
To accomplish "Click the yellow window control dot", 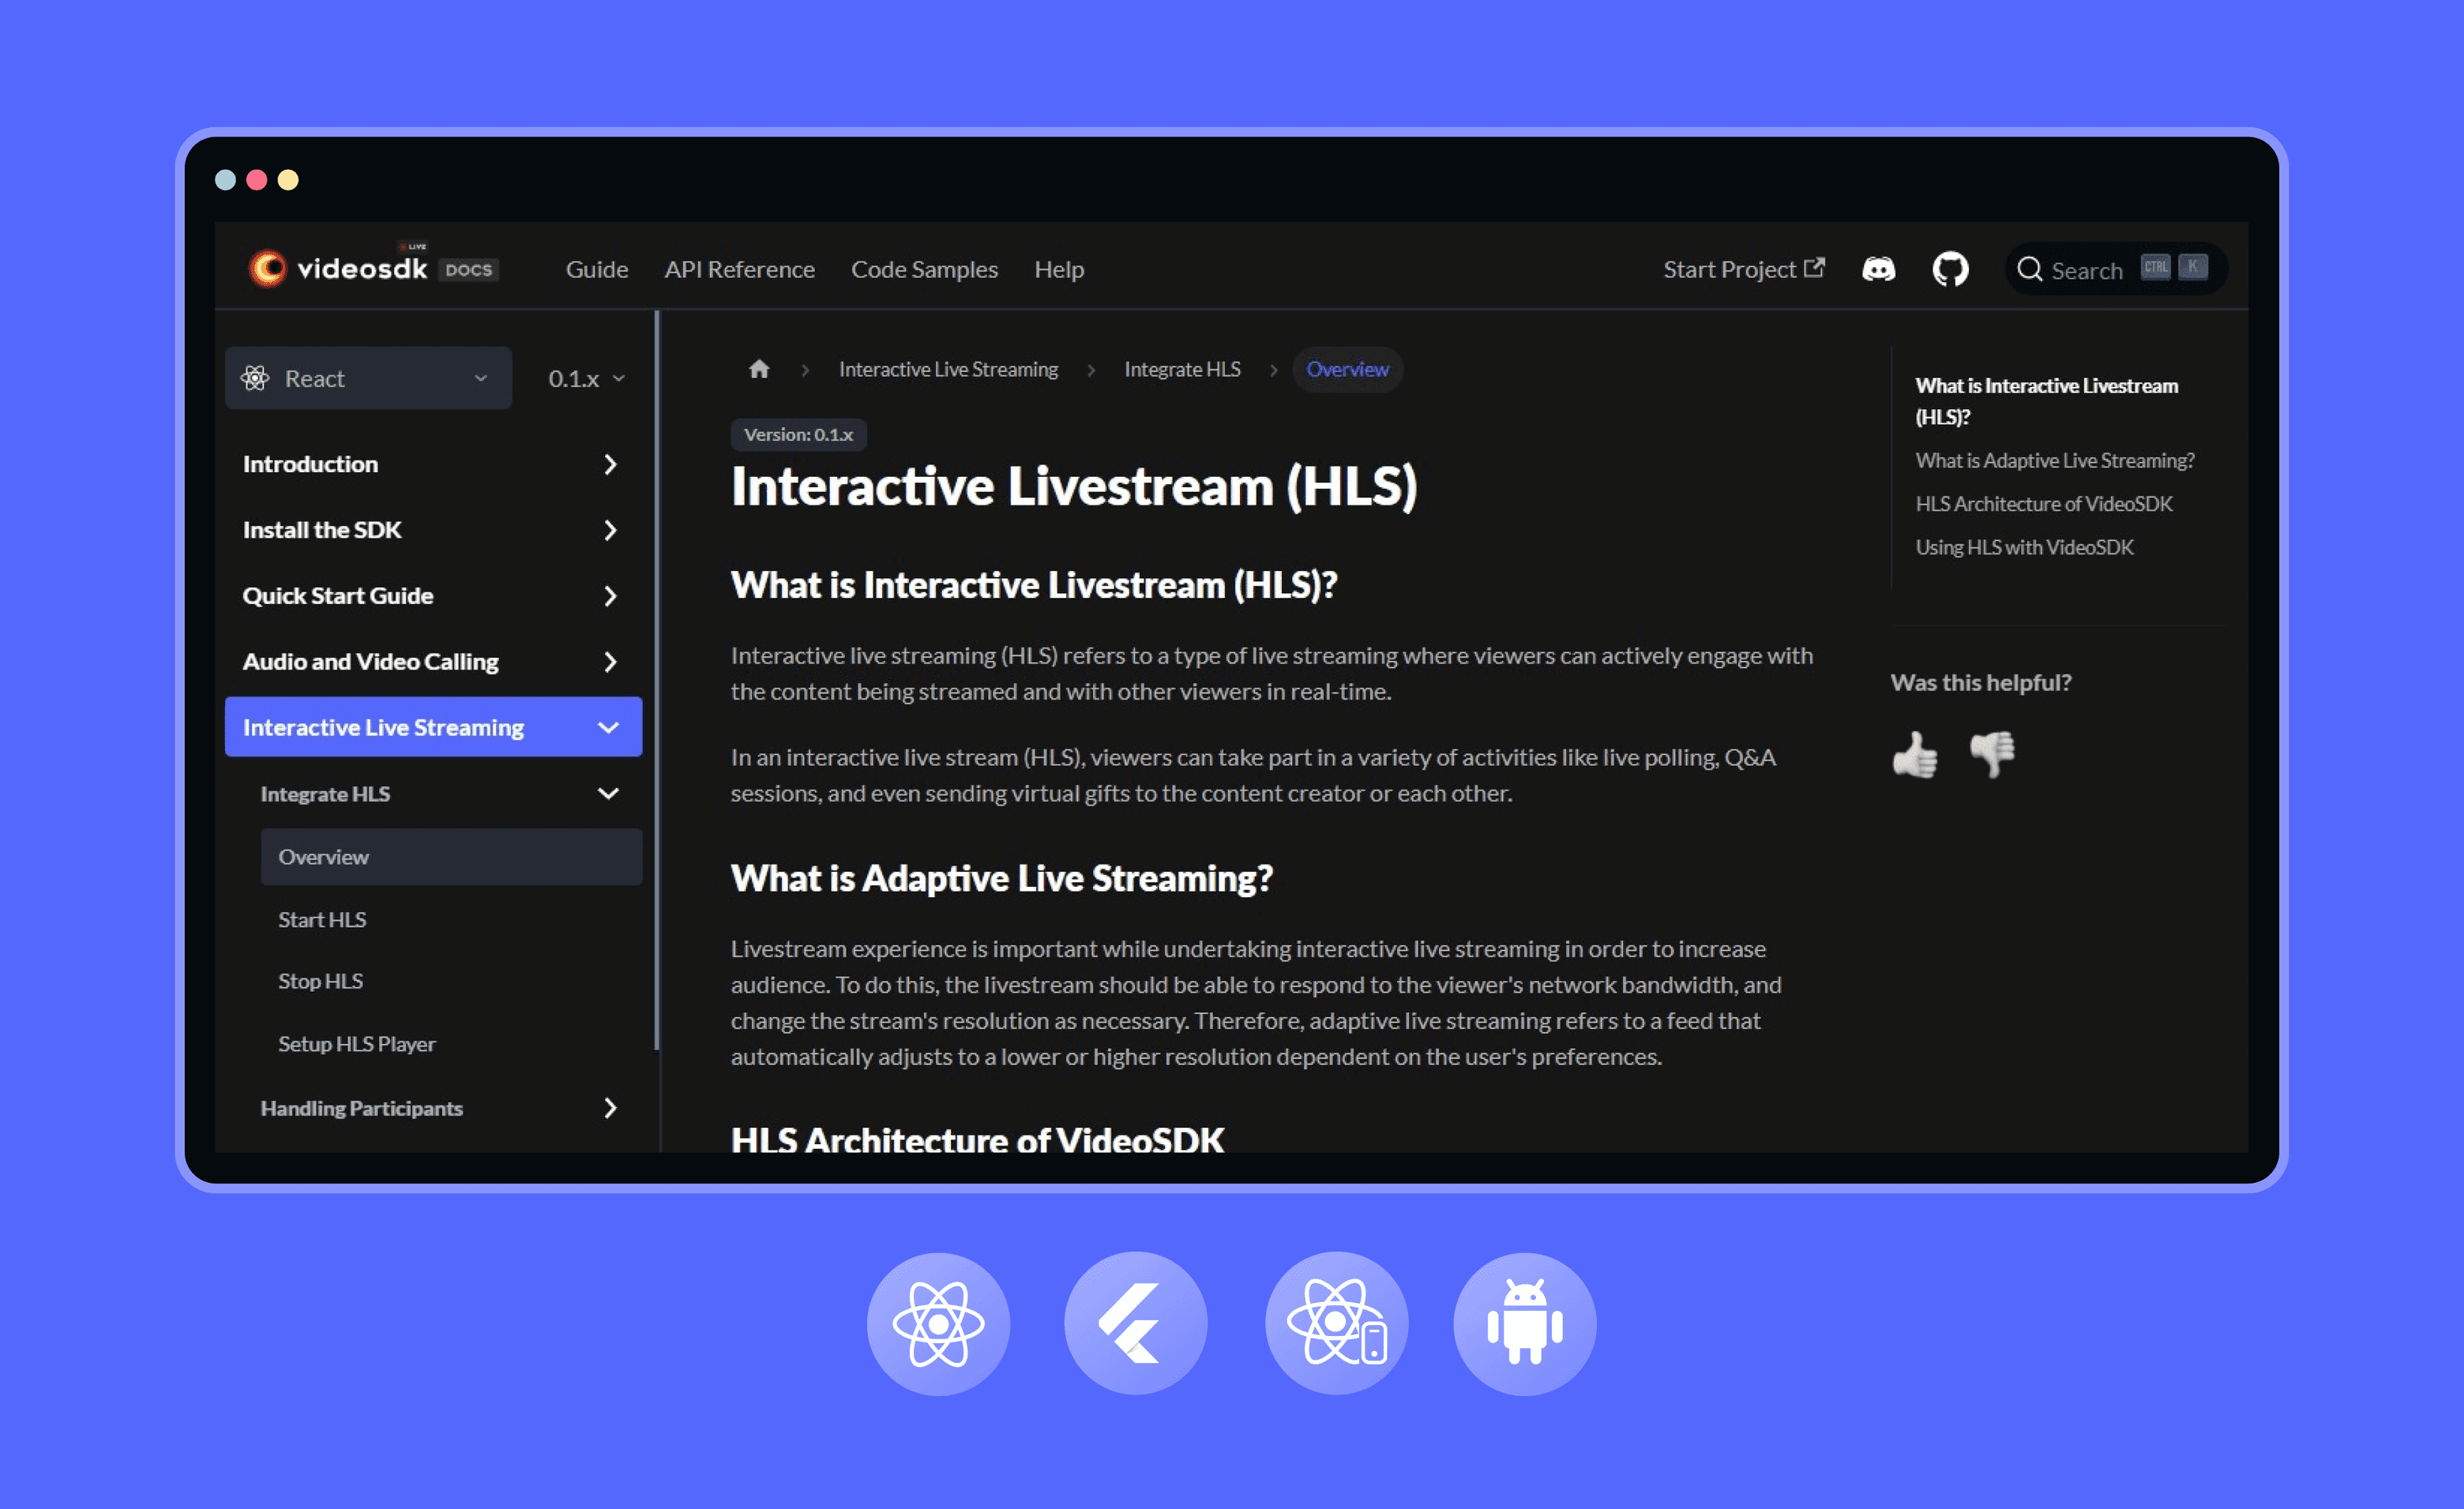I will pyautogui.click(x=288, y=180).
